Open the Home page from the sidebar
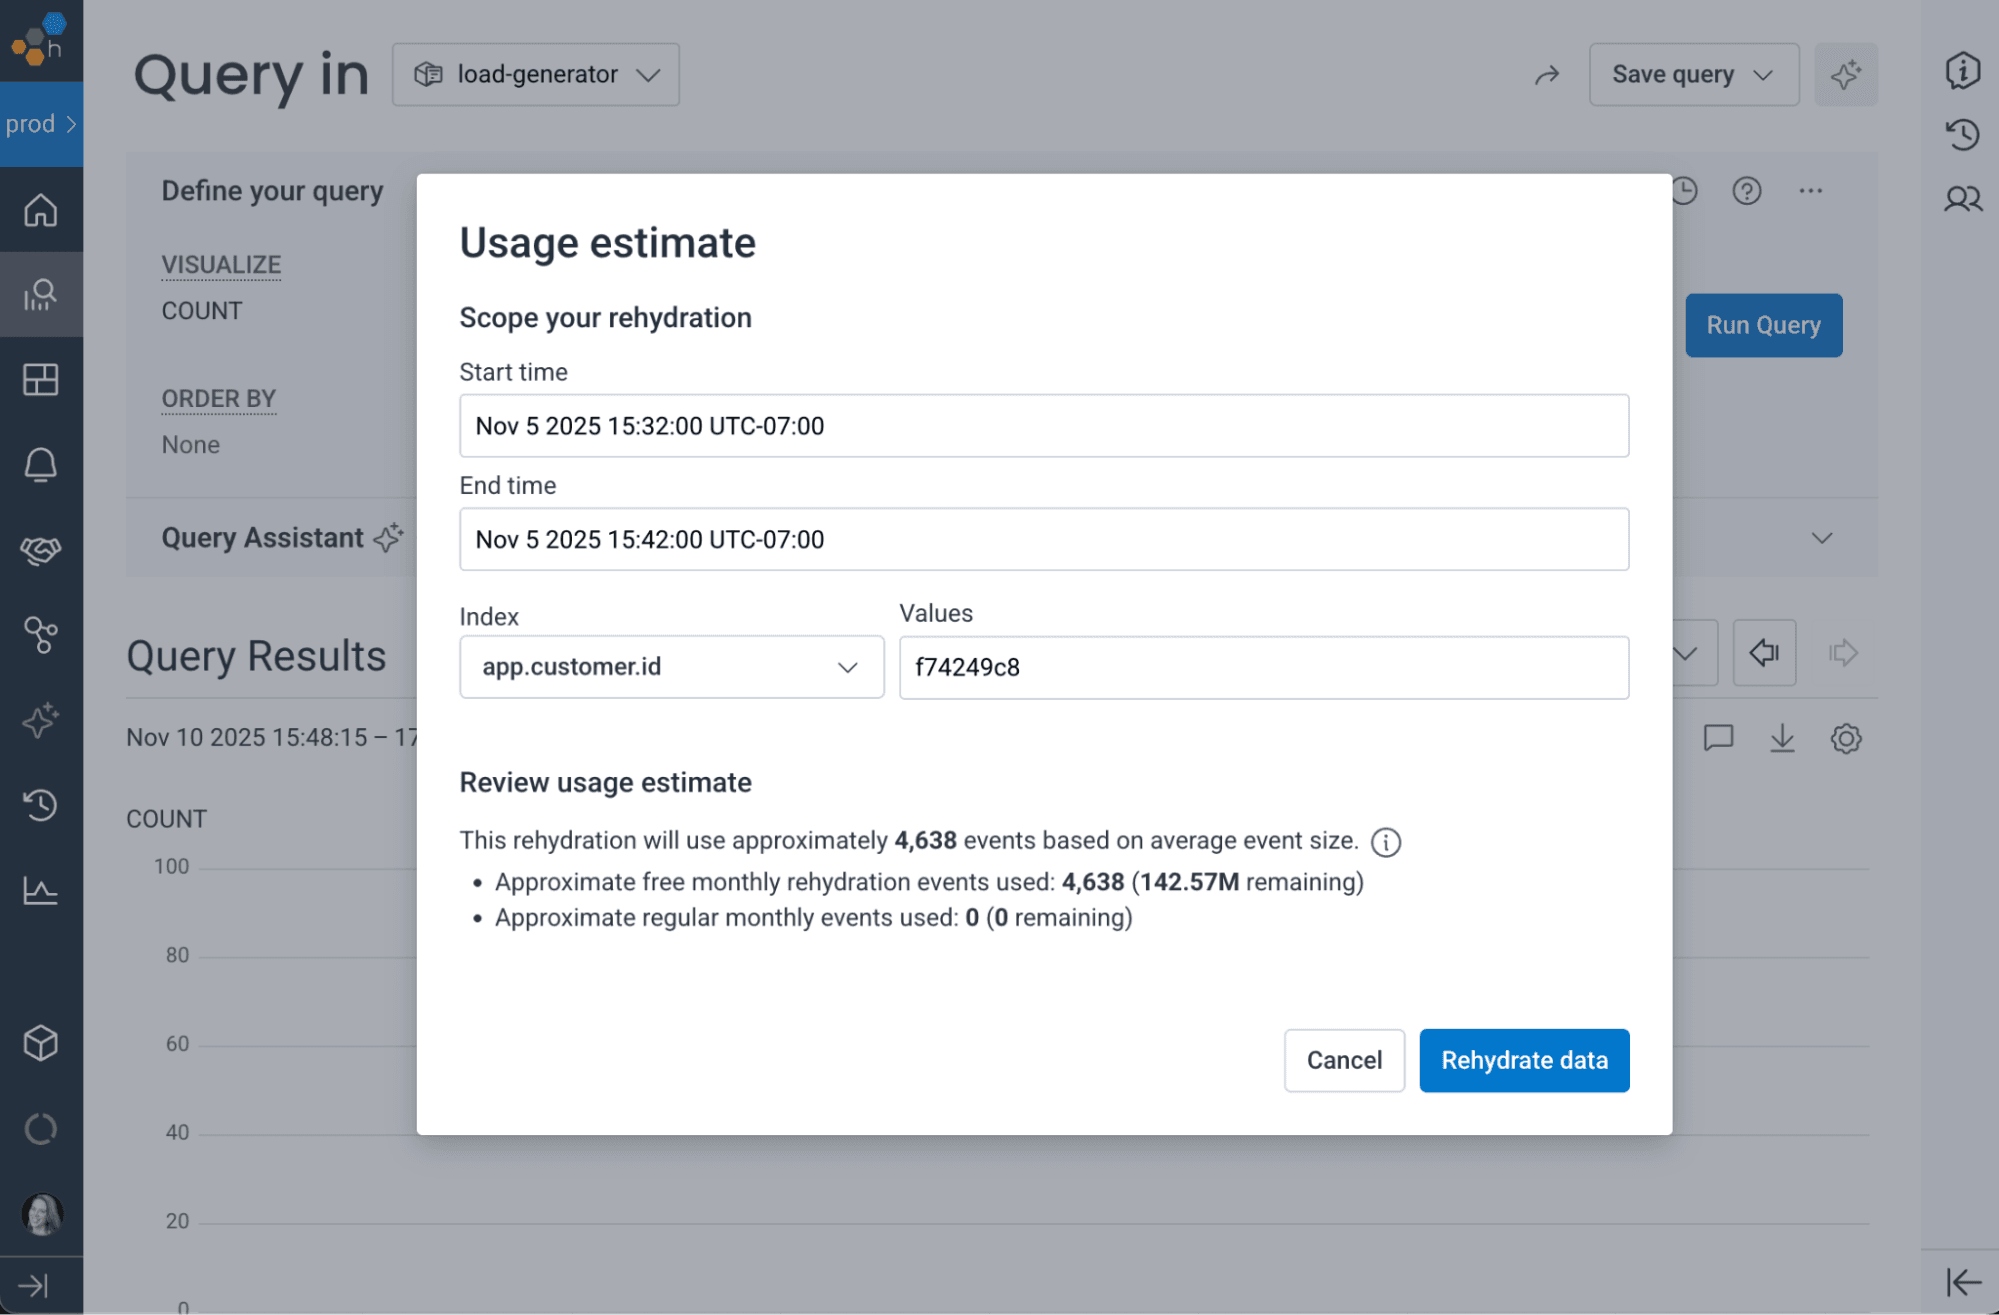Viewport: 1999px width, 1315px height. click(x=41, y=211)
